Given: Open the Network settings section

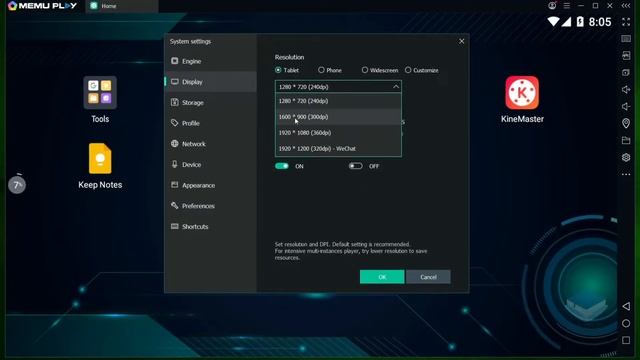Looking at the screenshot, I should tap(211, 144).
